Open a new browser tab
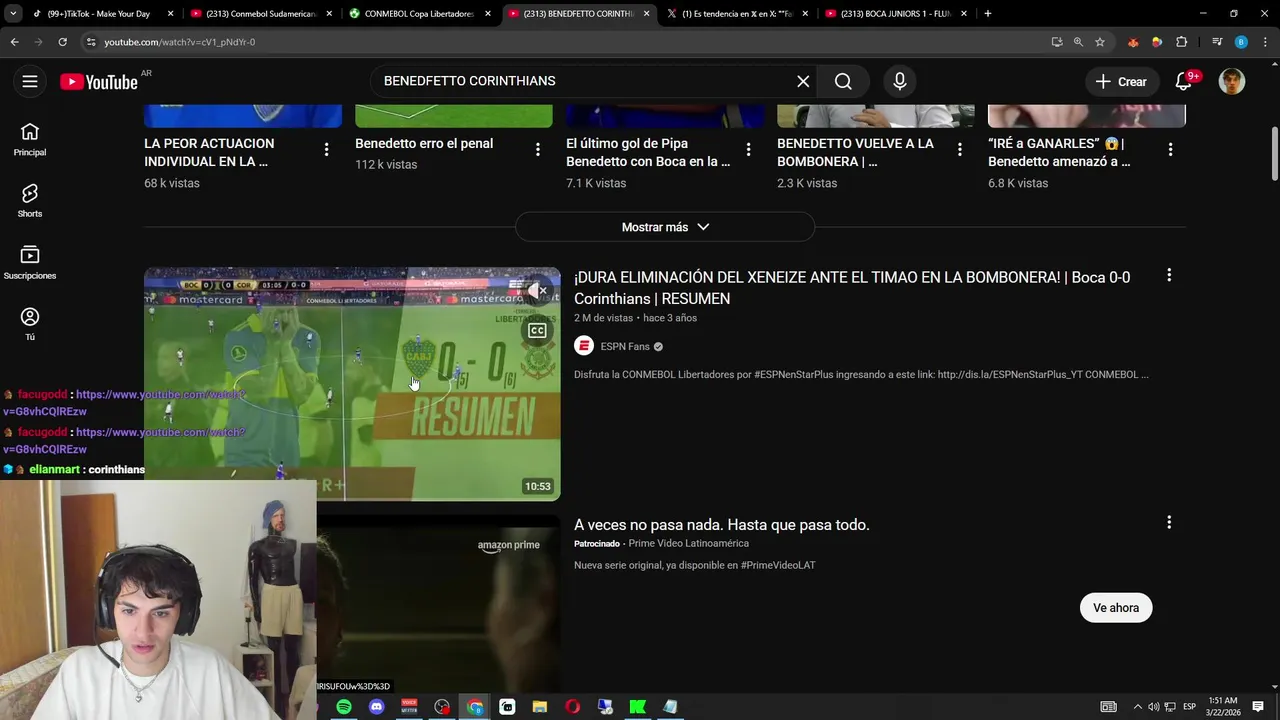The width and height of the screenshot is (1280, 720). pyautogui.click(x=988, y=14)
